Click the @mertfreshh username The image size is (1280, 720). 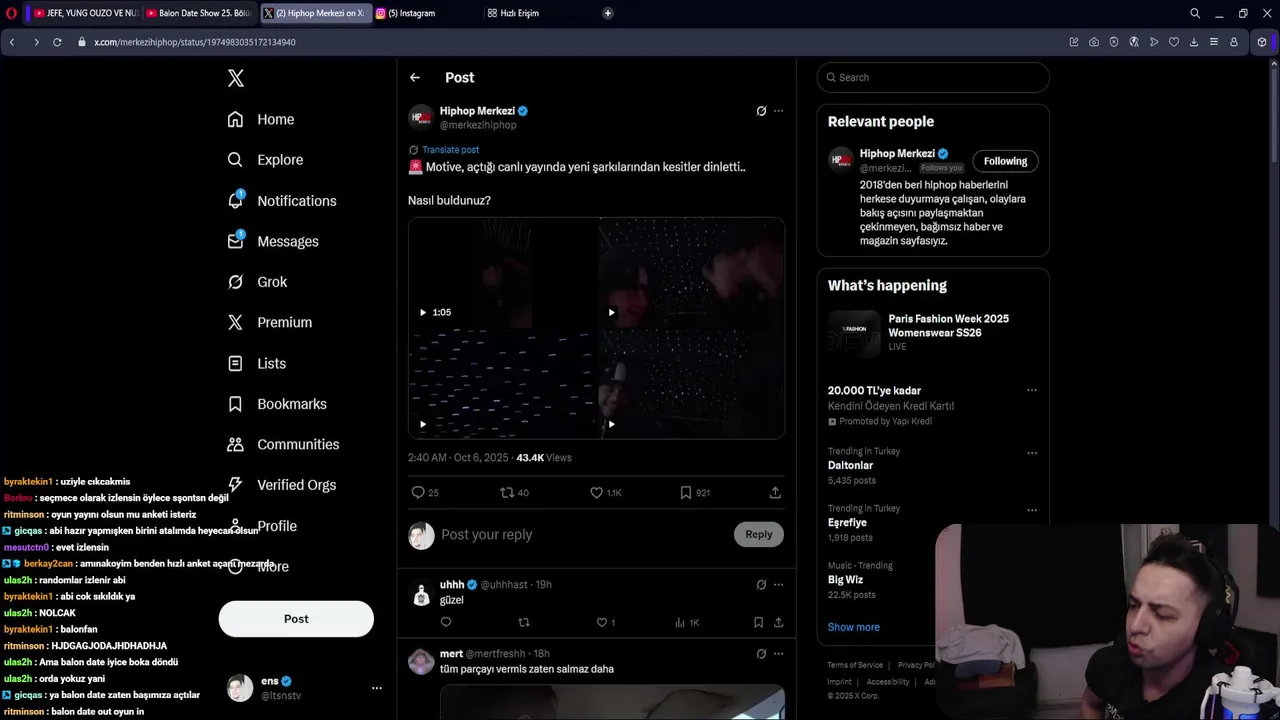click(x=497, y=654)
